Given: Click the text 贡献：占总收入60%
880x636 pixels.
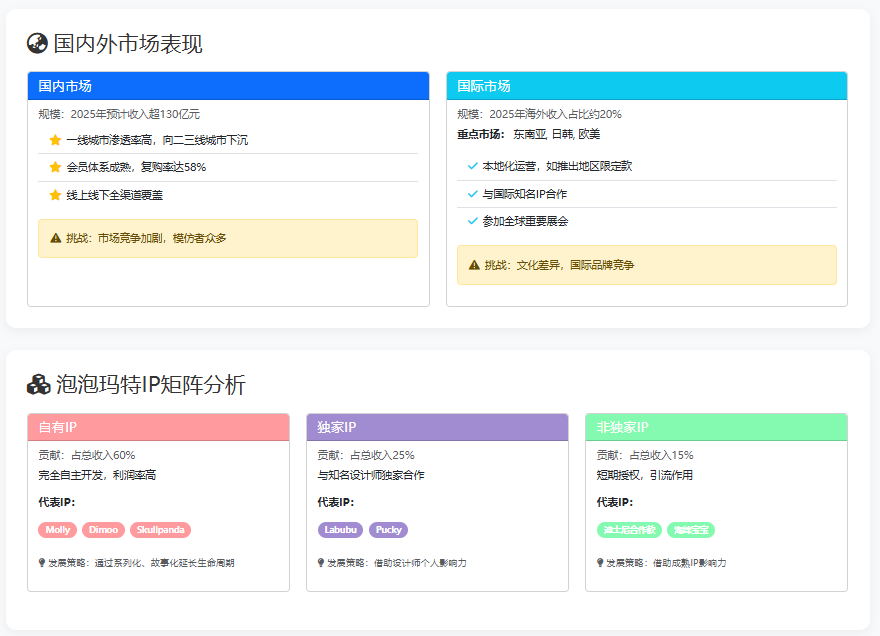Looking at the screenshot, I should point(86,455).
